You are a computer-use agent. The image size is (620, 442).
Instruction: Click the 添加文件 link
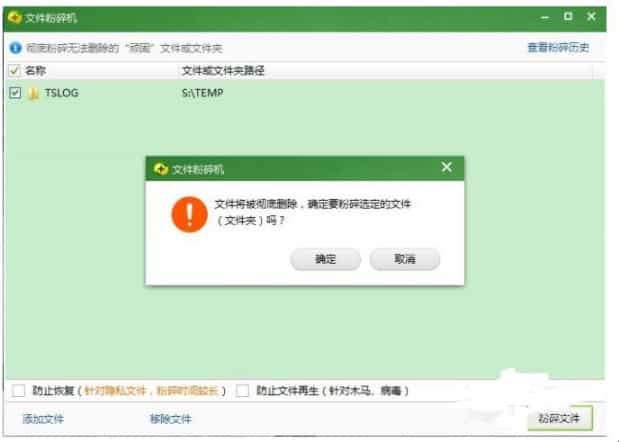[43, 419]
